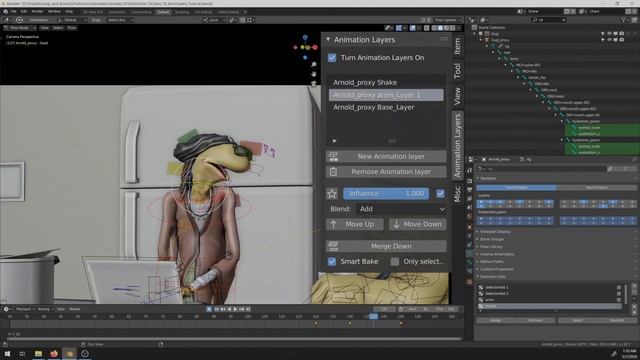Screen dimensions: 640x360
Task: Click the outliner search field
Action: pos(549,20)
